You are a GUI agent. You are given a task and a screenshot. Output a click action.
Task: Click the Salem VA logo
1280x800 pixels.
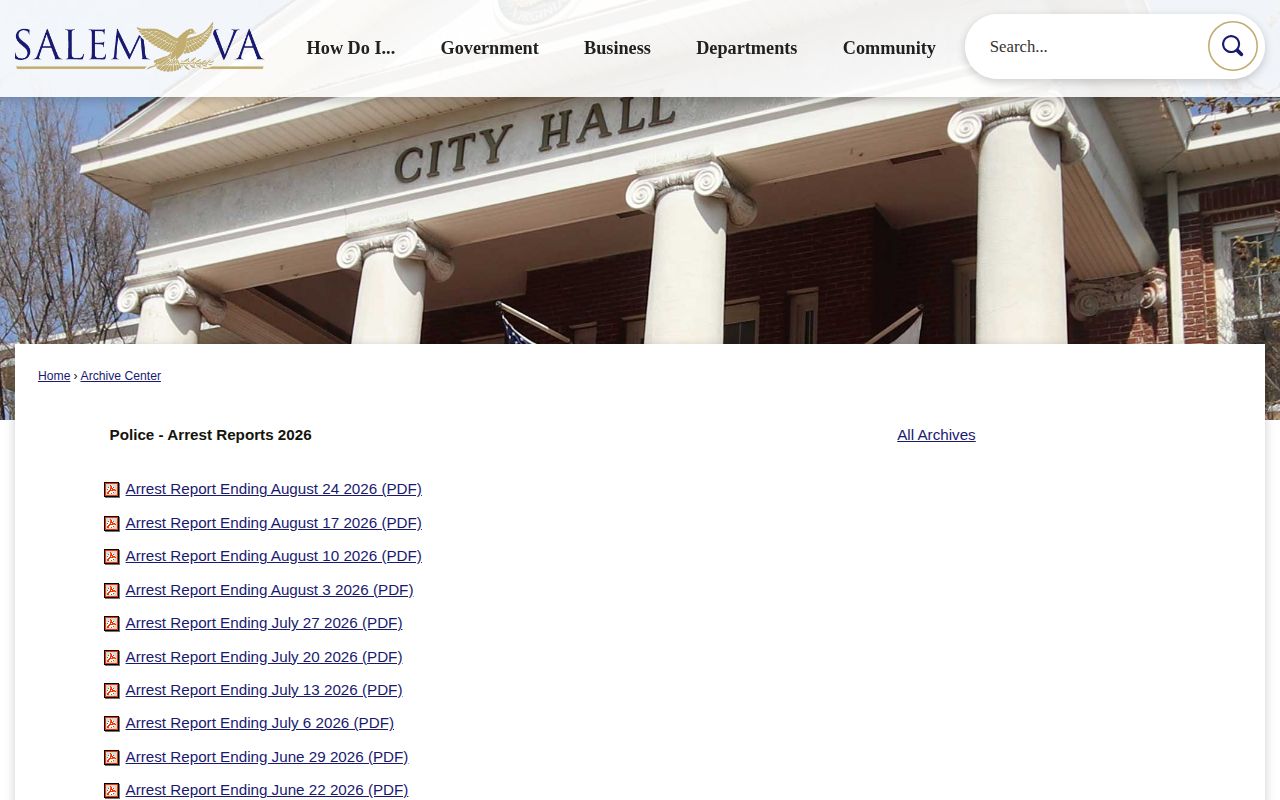pyautogui.click(x=139, y=47)
